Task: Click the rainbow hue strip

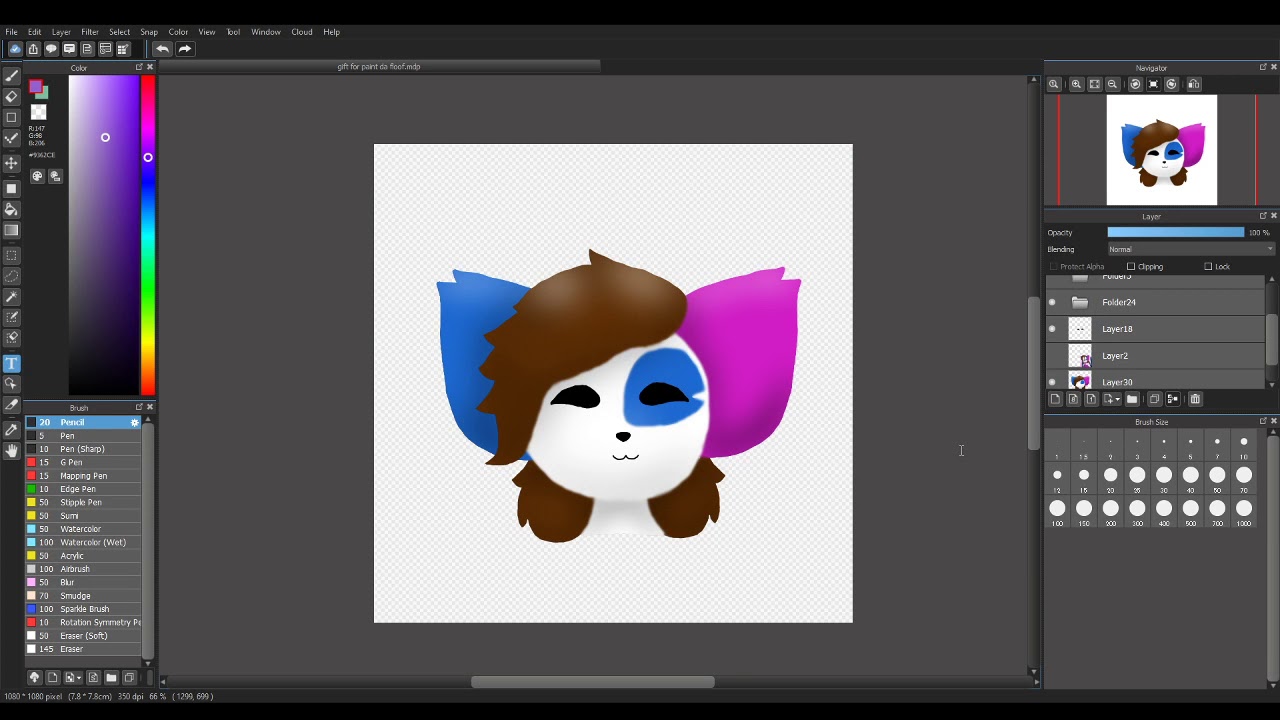Action: click(x=148, y=235)
